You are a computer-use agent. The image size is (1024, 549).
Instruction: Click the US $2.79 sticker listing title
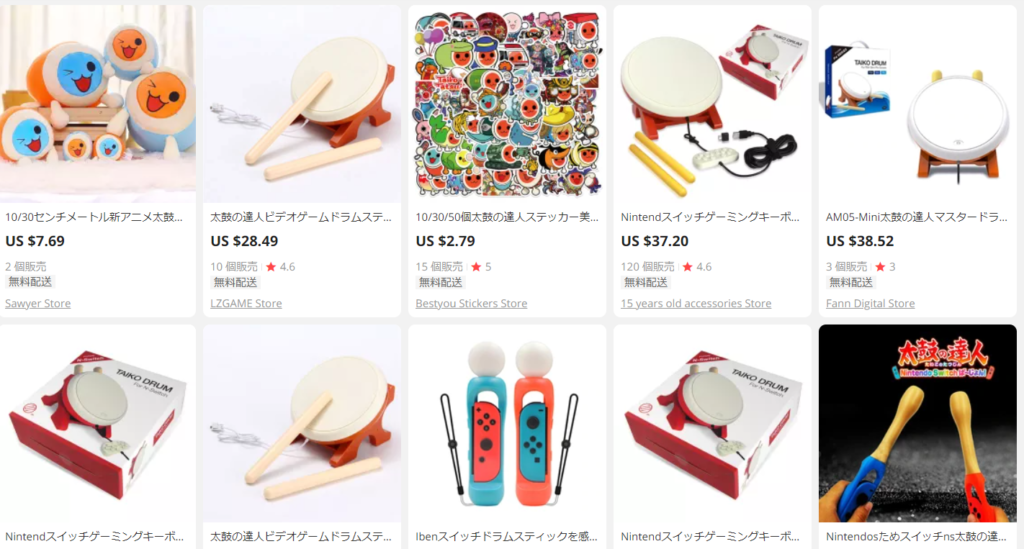(507, 217)
